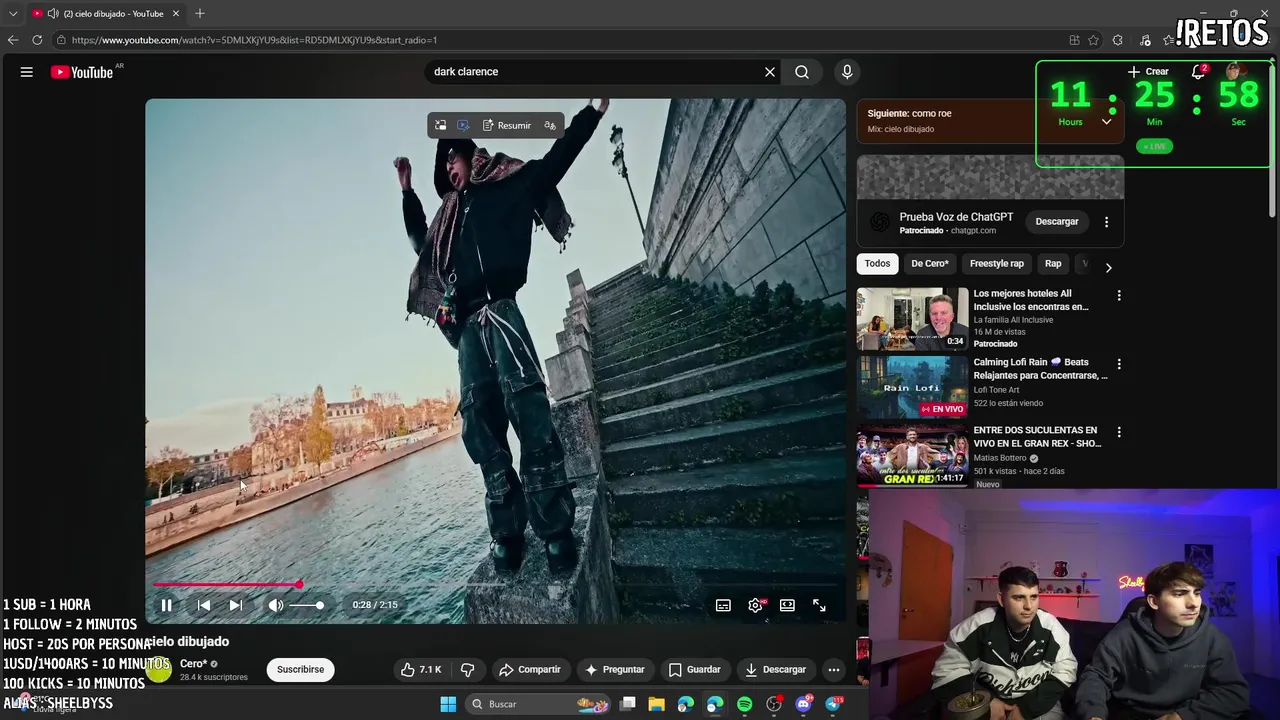The height and width of the screenshot is (720, 1280).
Task: Open the Calming Lofi Rain live thumbnail
Action: [912, 387]
